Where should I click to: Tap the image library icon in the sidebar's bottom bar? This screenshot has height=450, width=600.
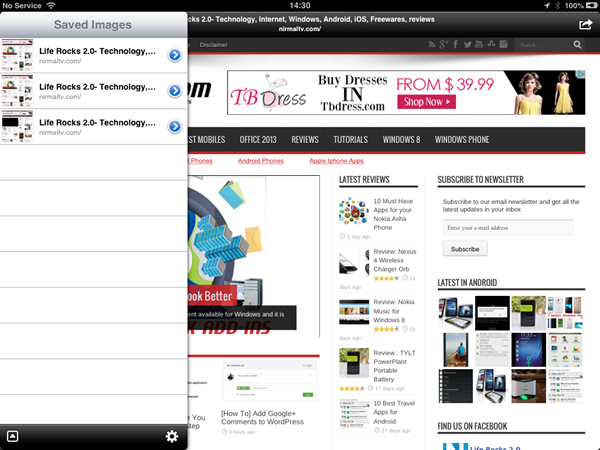point(12,436)
